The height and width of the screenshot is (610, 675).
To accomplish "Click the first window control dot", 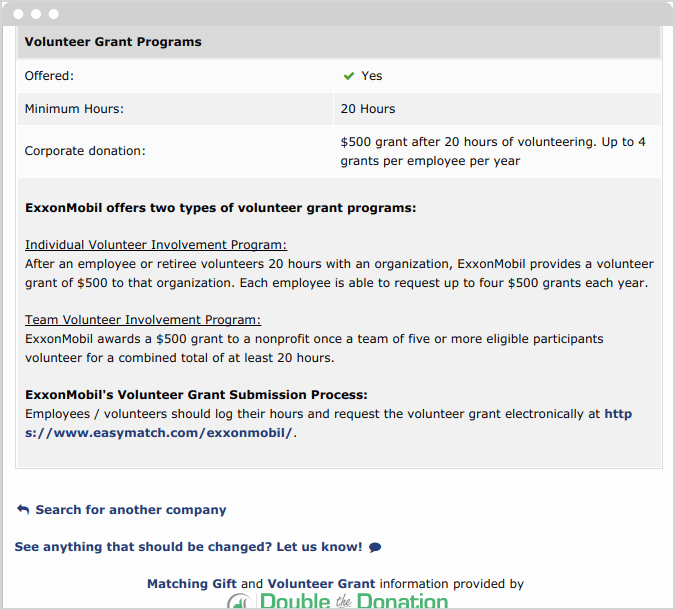I will coord(19,14).
